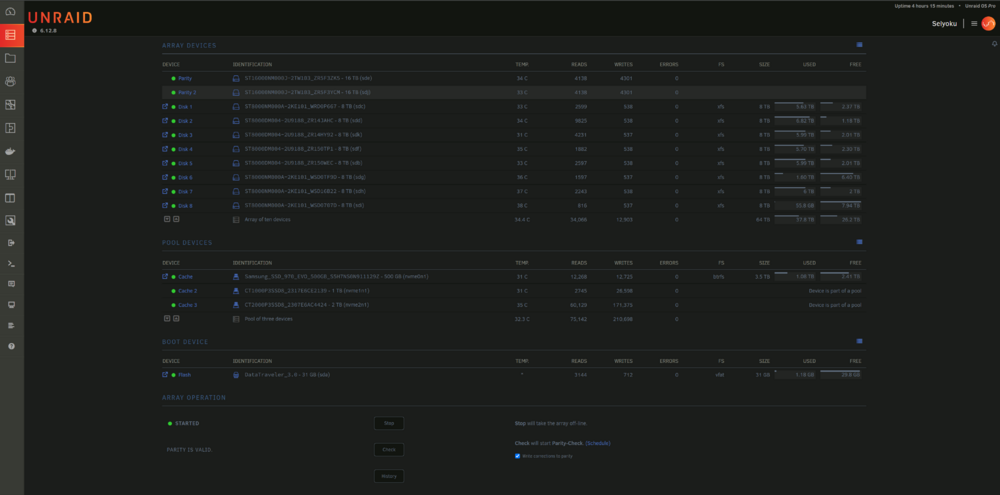The width and height of the screenshot is (1000, 495).
Task: Toggle the Pool Devices view icon
Action: (859, 242)
